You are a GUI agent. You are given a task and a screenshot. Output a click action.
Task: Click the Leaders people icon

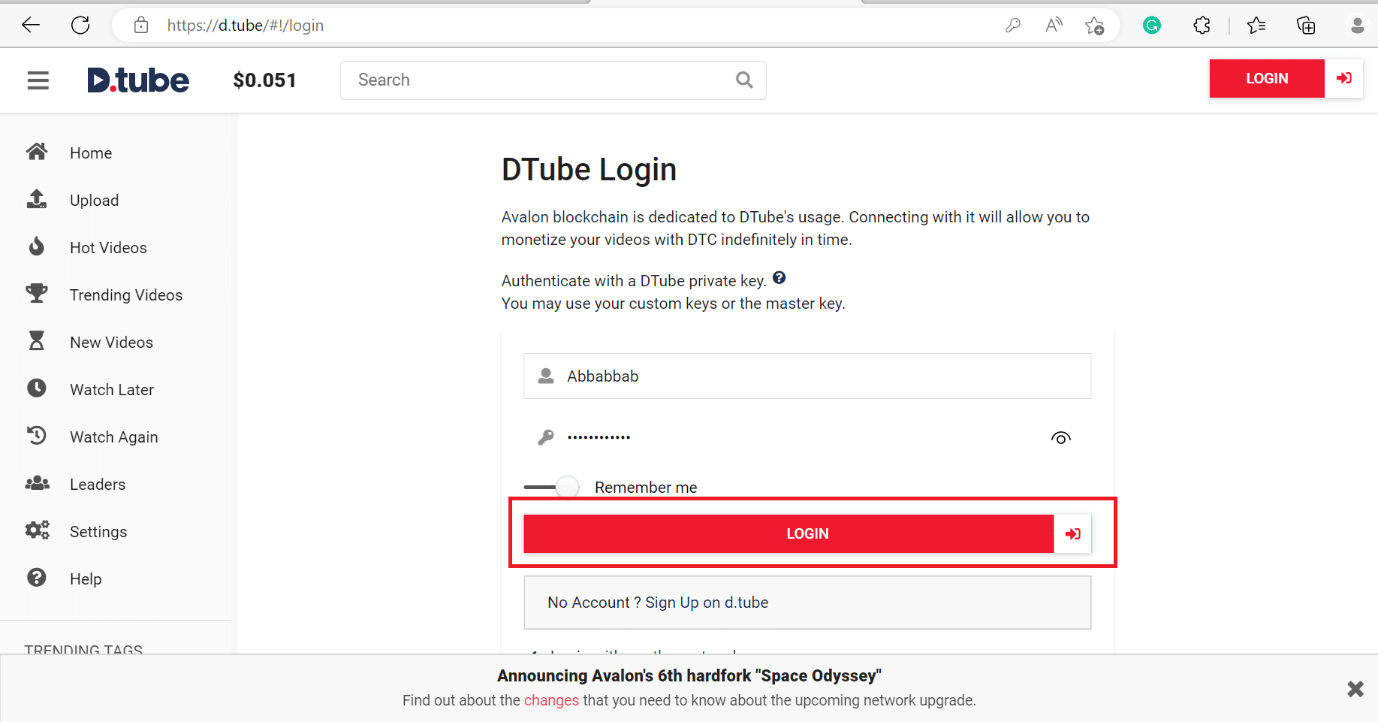[37, 483]
